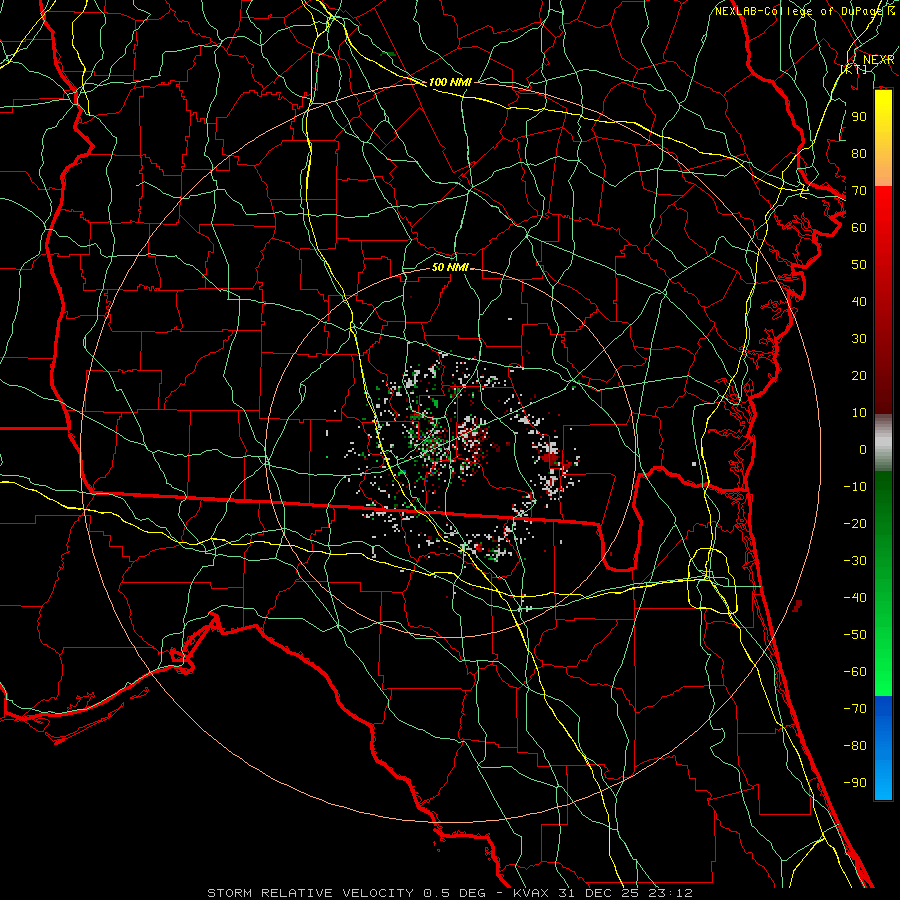Click the 40 value on the velocity scale

click(859, 302)
